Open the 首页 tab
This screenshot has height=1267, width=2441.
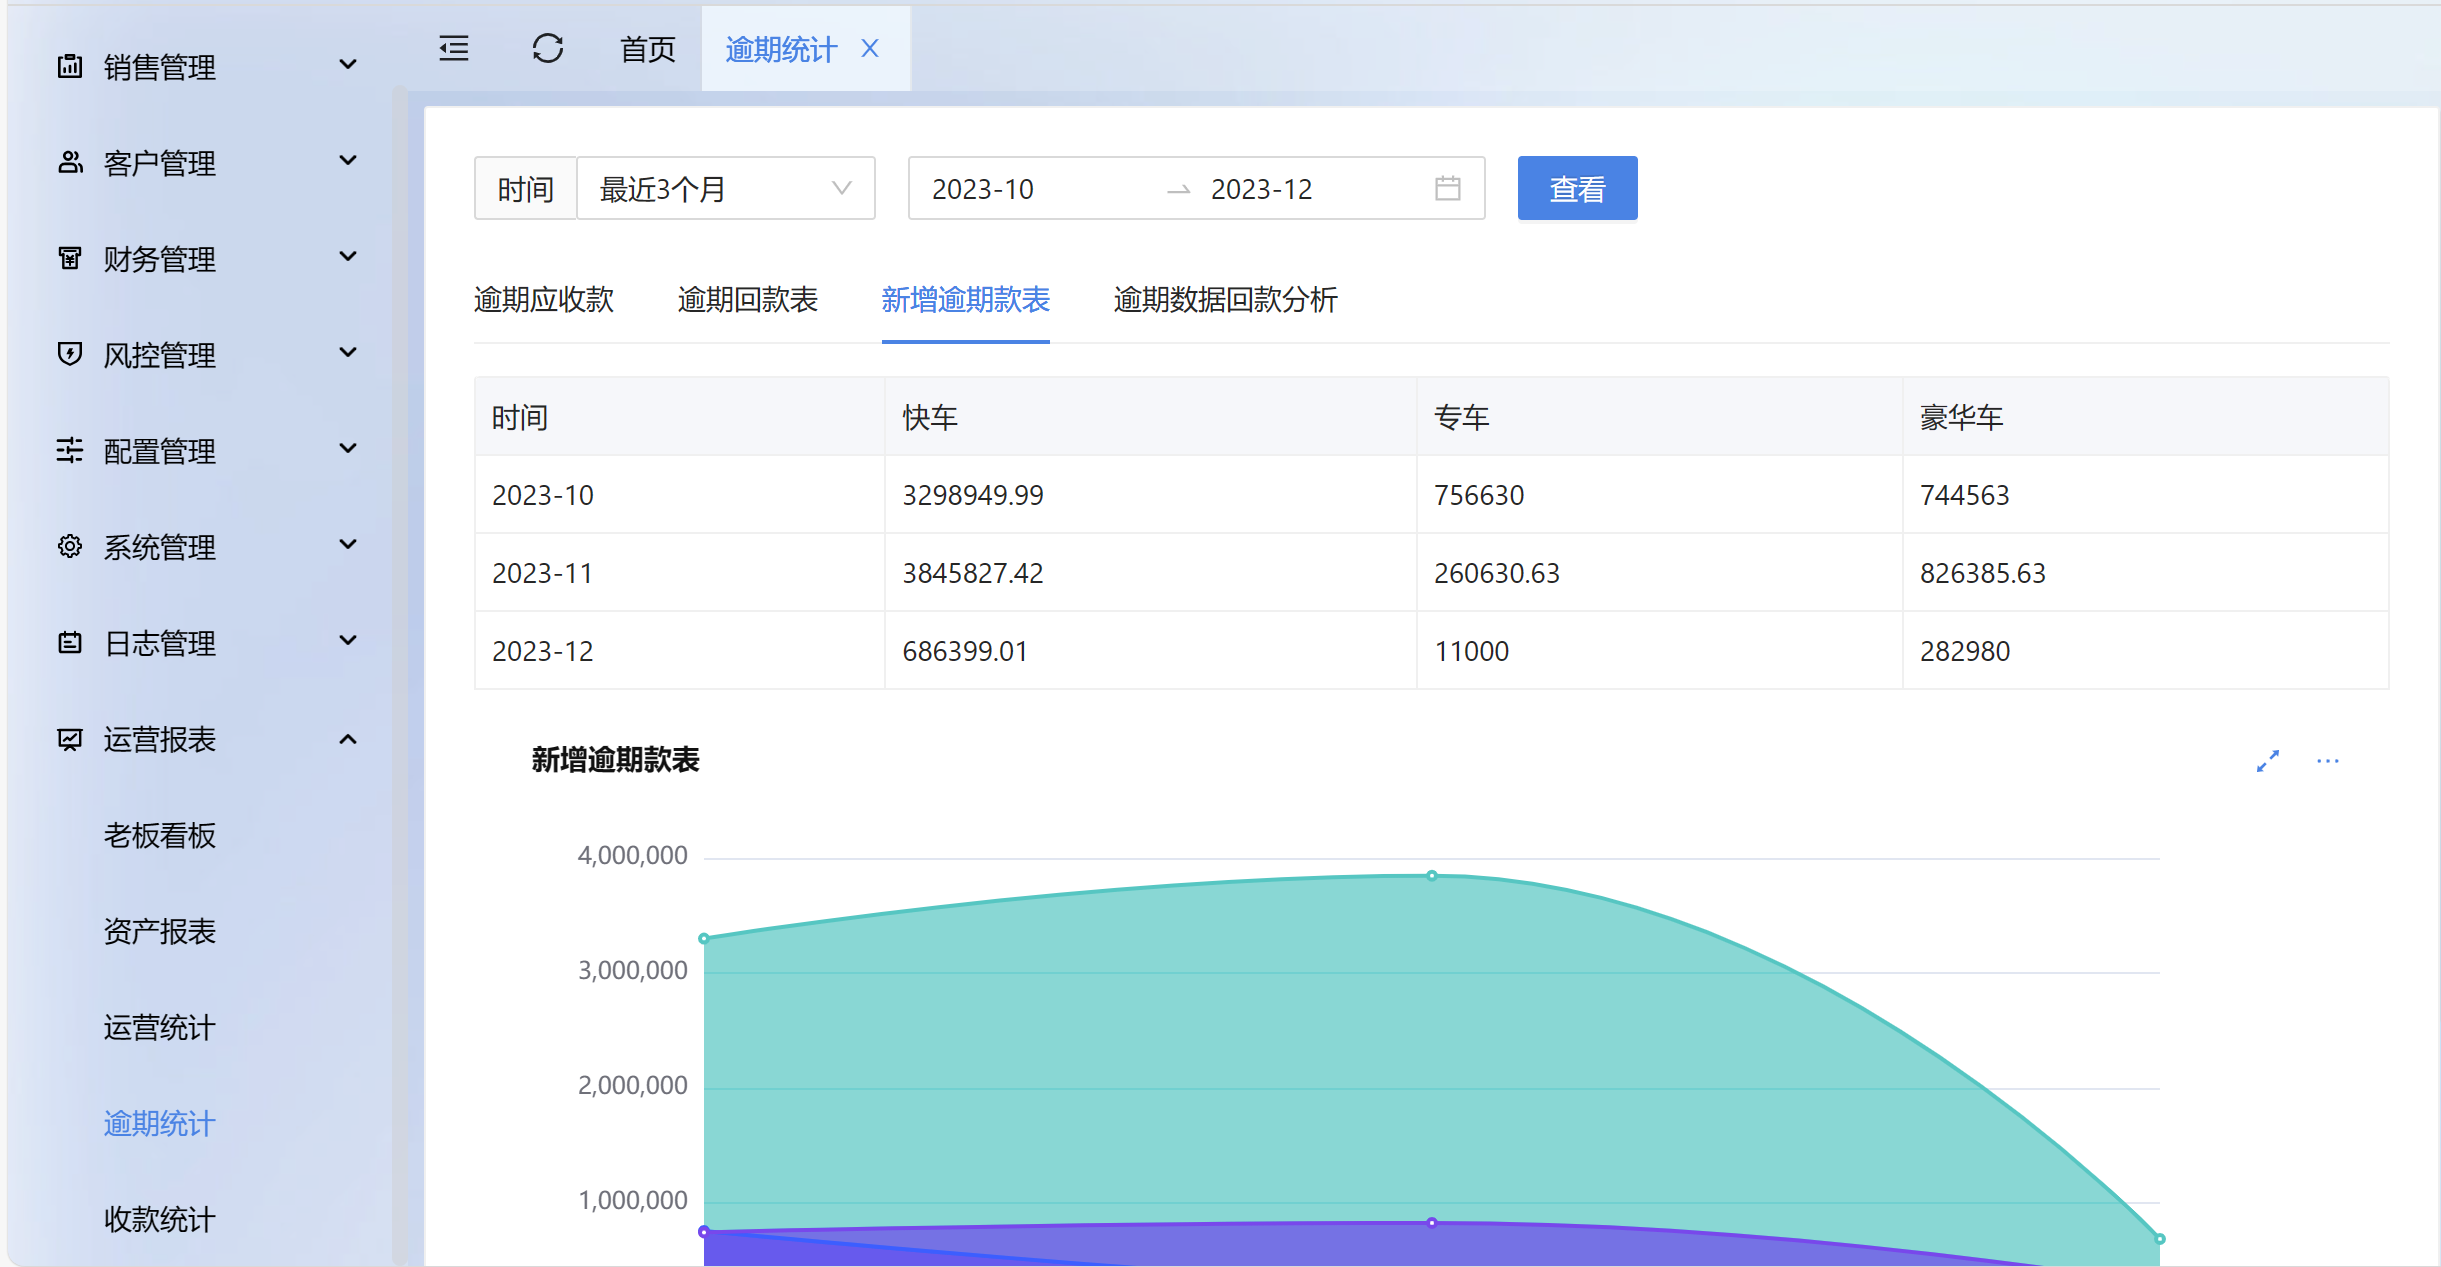647,49
